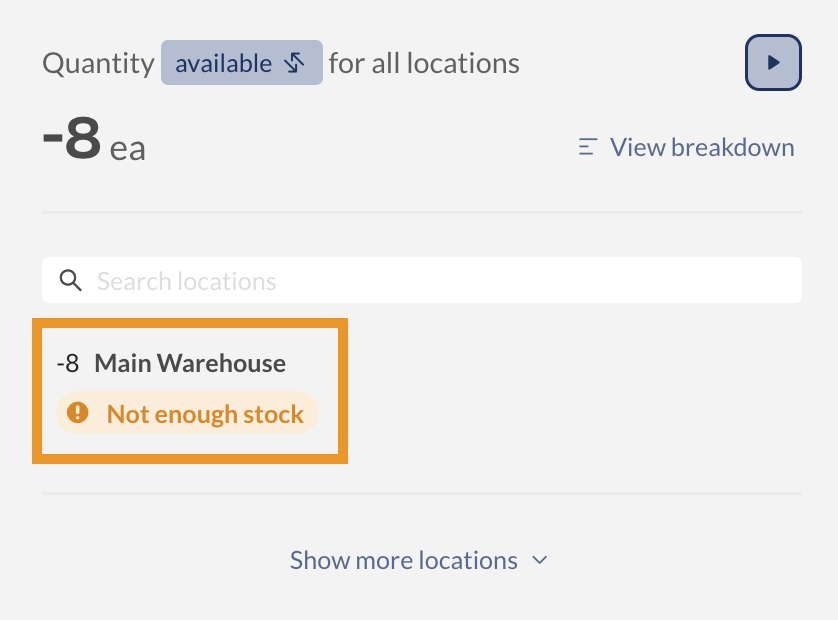The height and width of the screenshot is (620, 838).
Task: Toggle quantity from 'available' to another type
Action: (x=241, y=62)
